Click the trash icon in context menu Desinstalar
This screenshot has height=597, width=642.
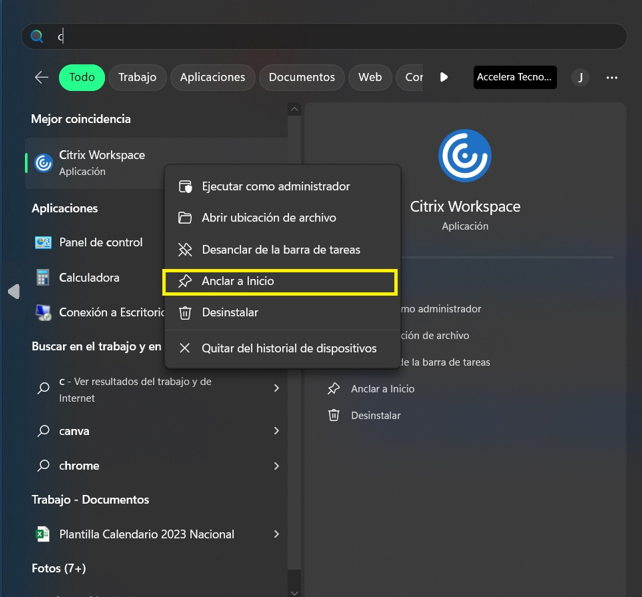tap(185, 313)
